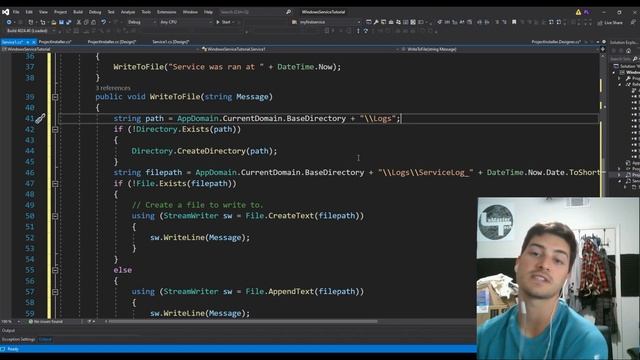The width and height of the screenshot is (640, 360).
Task: Click the bookmark toolbar icon
Action: tap(514, 22)
